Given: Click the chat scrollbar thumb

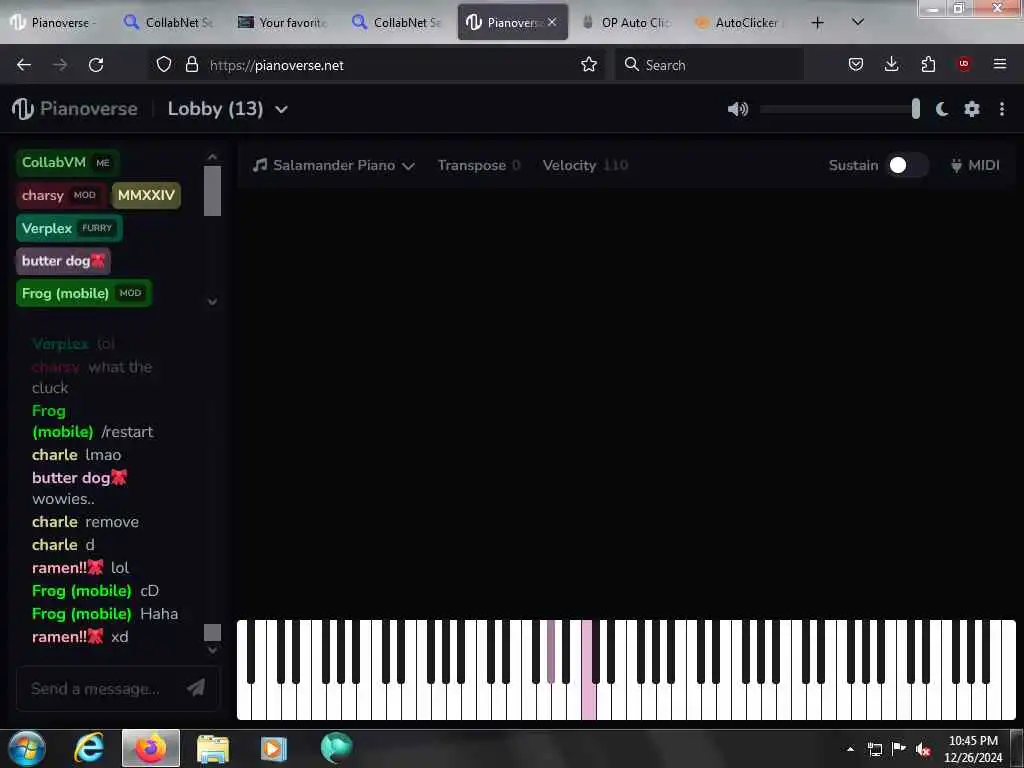Looking at the screenshot, I should [x=212, y=632].
